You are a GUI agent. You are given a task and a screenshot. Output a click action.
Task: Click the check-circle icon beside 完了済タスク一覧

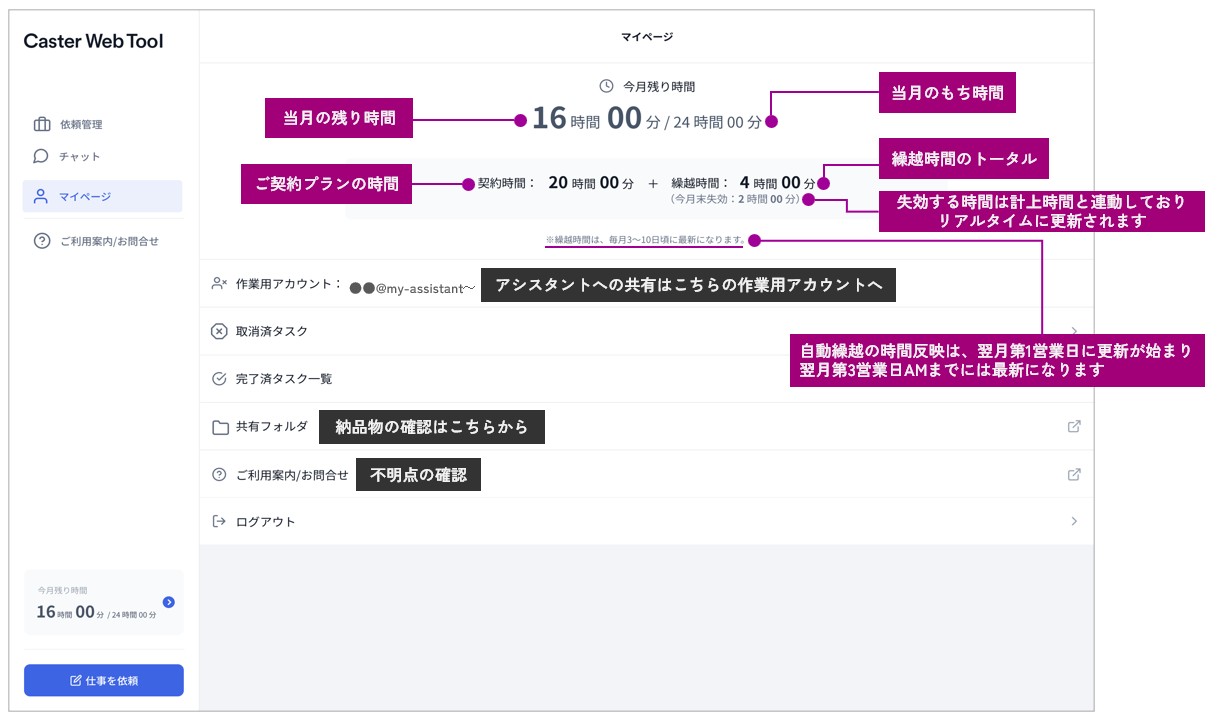[218, 378]
